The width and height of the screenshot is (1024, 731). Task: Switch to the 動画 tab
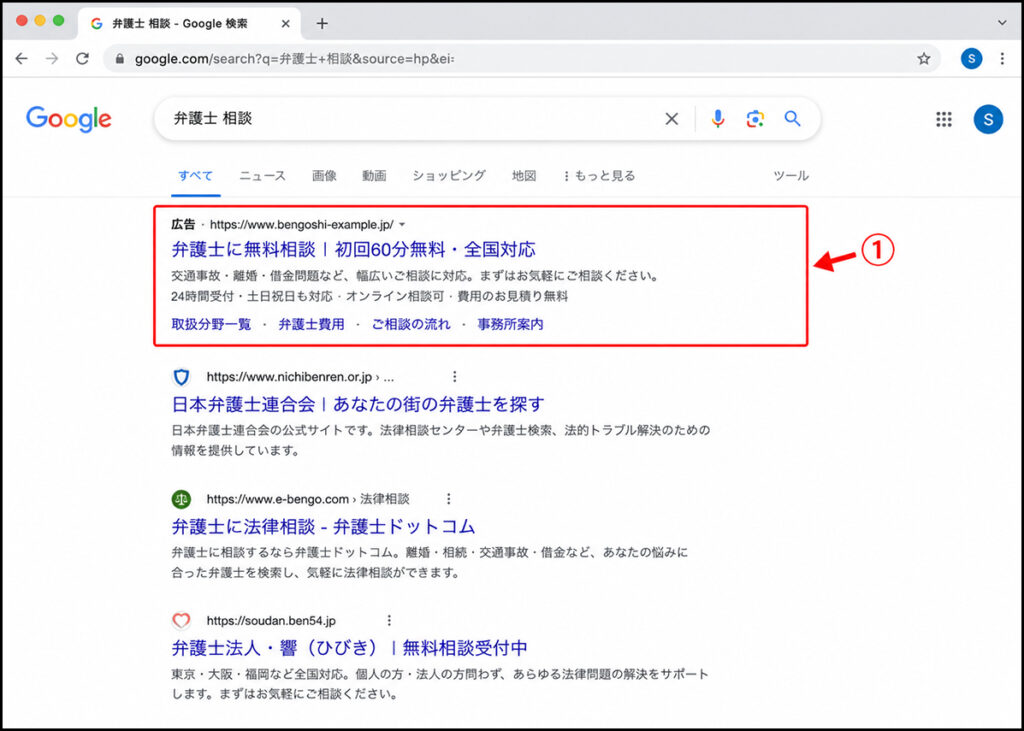click(x=374, y=176)
